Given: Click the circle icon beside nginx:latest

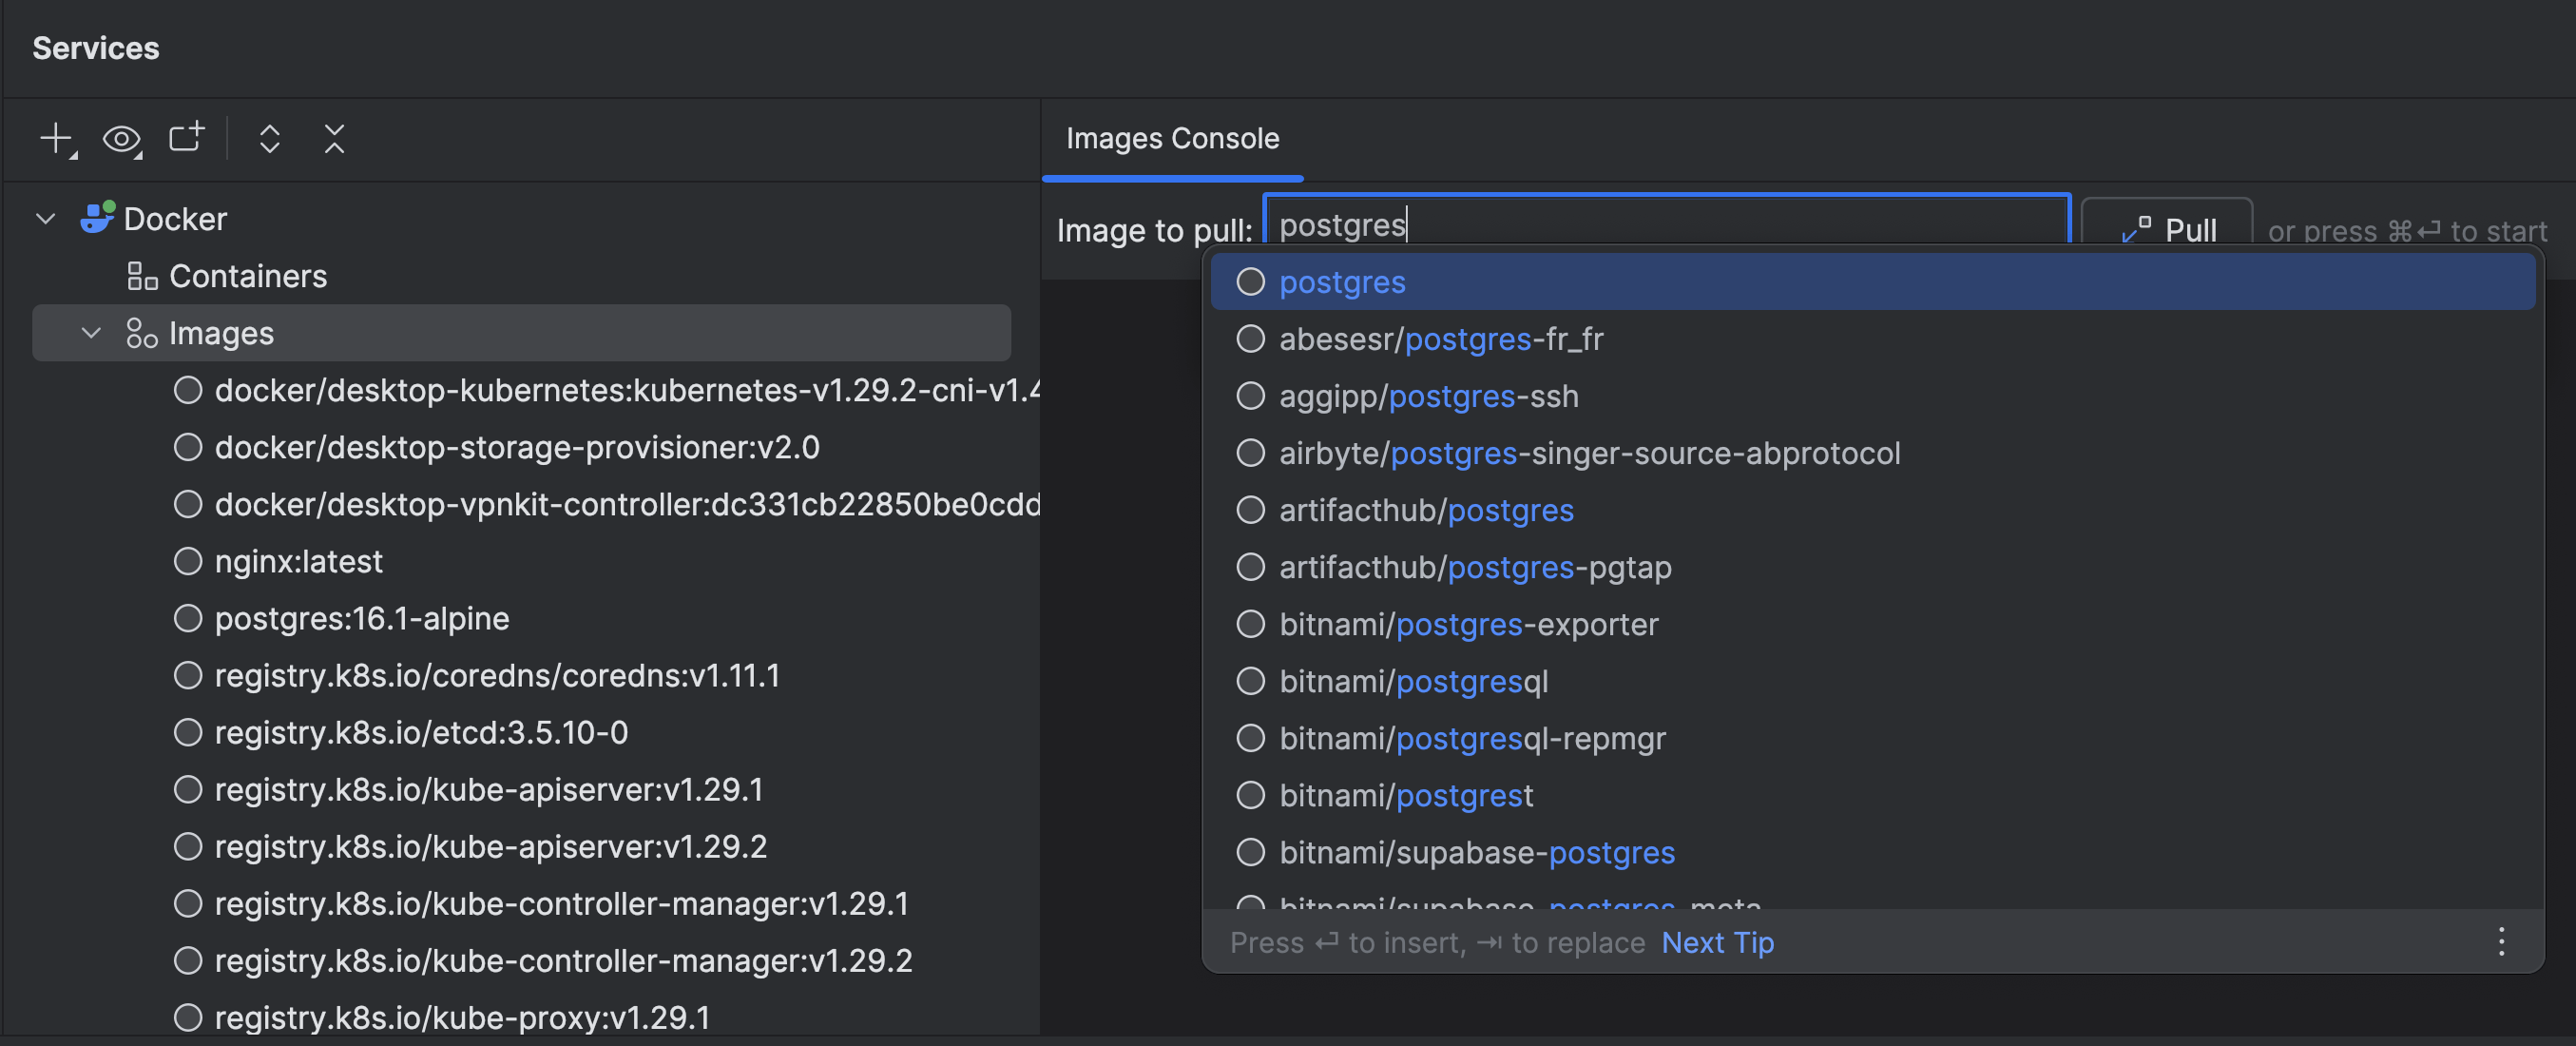Looking at the screenshot, I should coord(188,561).
